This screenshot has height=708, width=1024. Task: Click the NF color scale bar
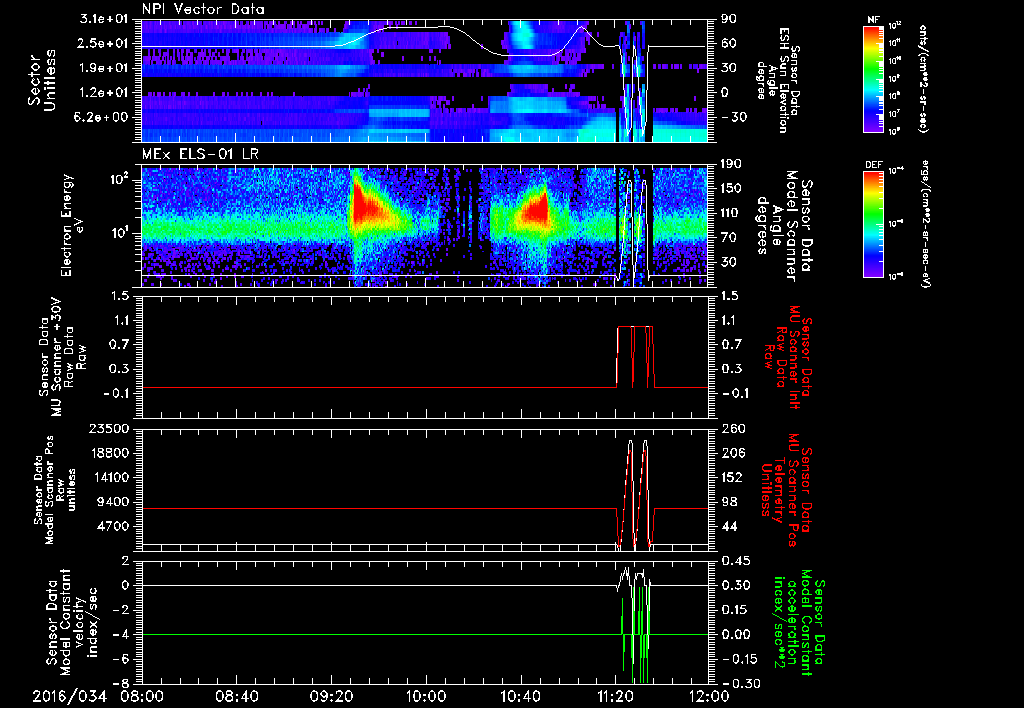click(873, 78)
